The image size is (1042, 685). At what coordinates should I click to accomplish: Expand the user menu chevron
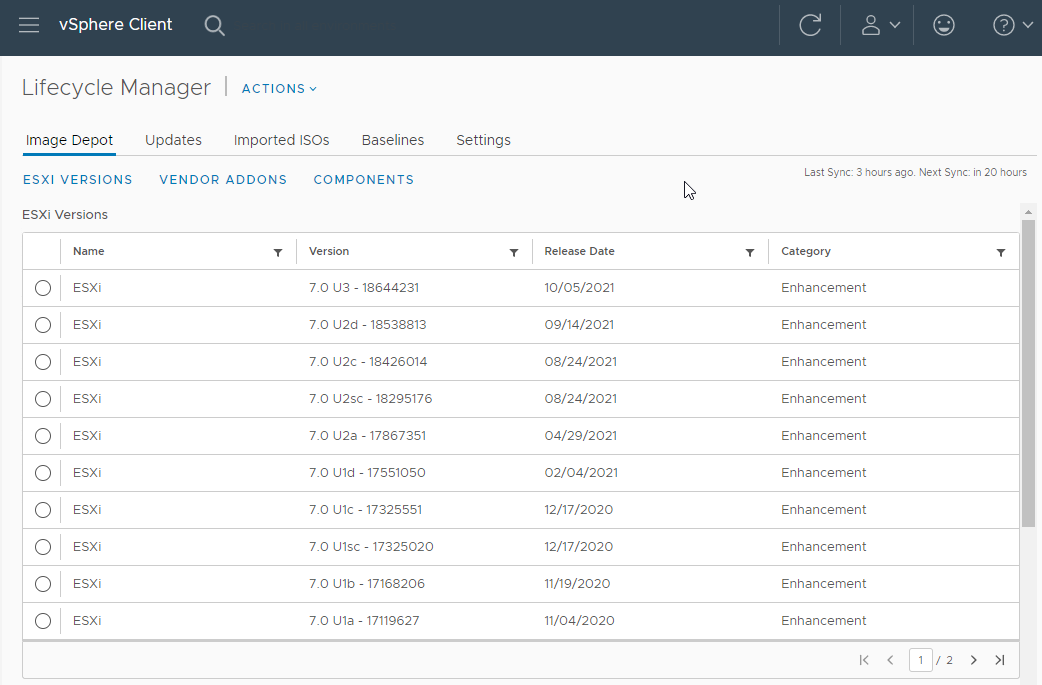click(x=894, y=25)
